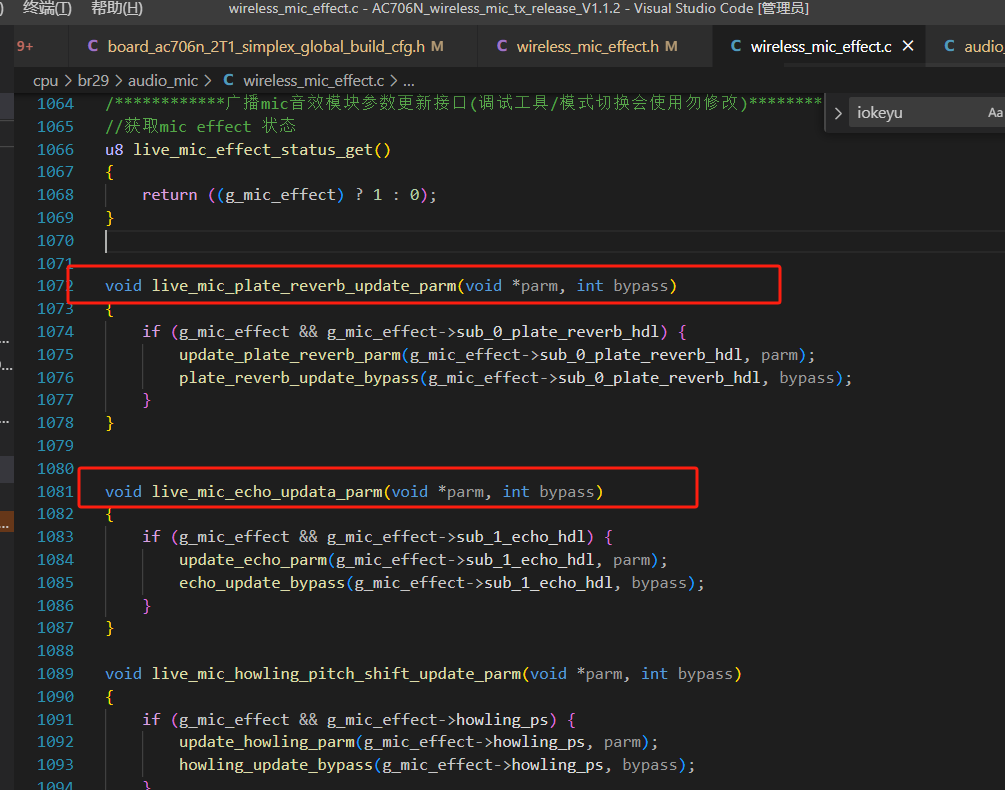1005x790 pixels.
Task: Click C file icon on the audio tab
Action: point(949,46)
